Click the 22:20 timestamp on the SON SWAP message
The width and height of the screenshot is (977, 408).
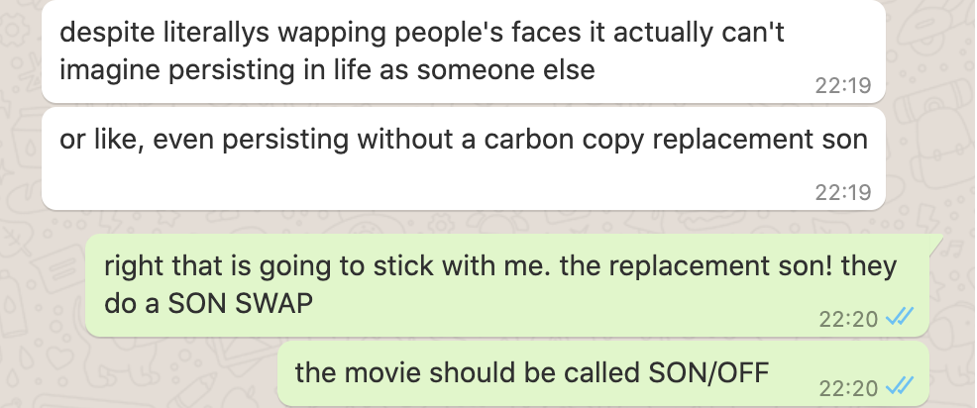coord(848,319)
